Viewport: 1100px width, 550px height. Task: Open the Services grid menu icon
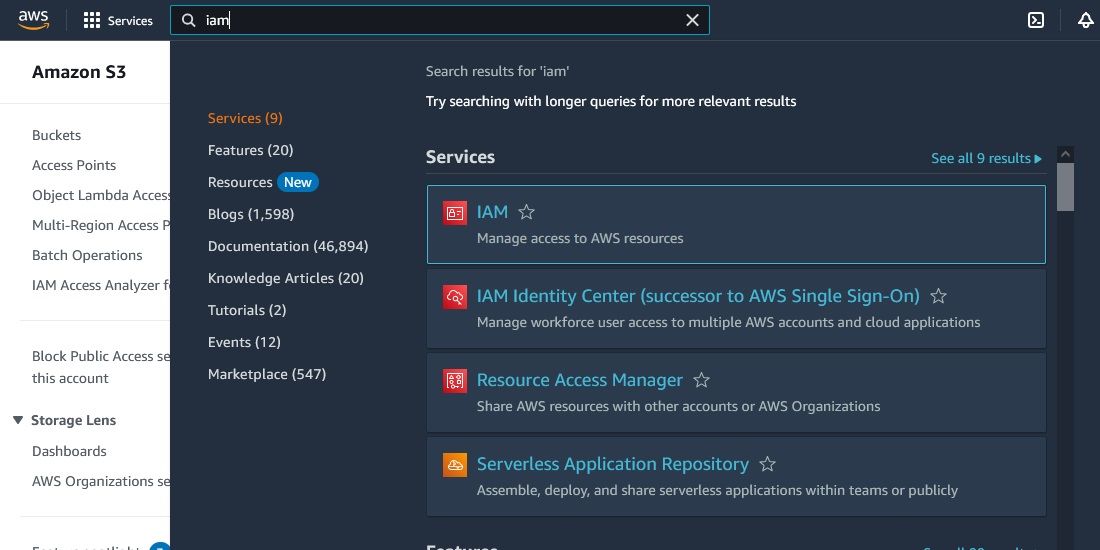point(92,20)
